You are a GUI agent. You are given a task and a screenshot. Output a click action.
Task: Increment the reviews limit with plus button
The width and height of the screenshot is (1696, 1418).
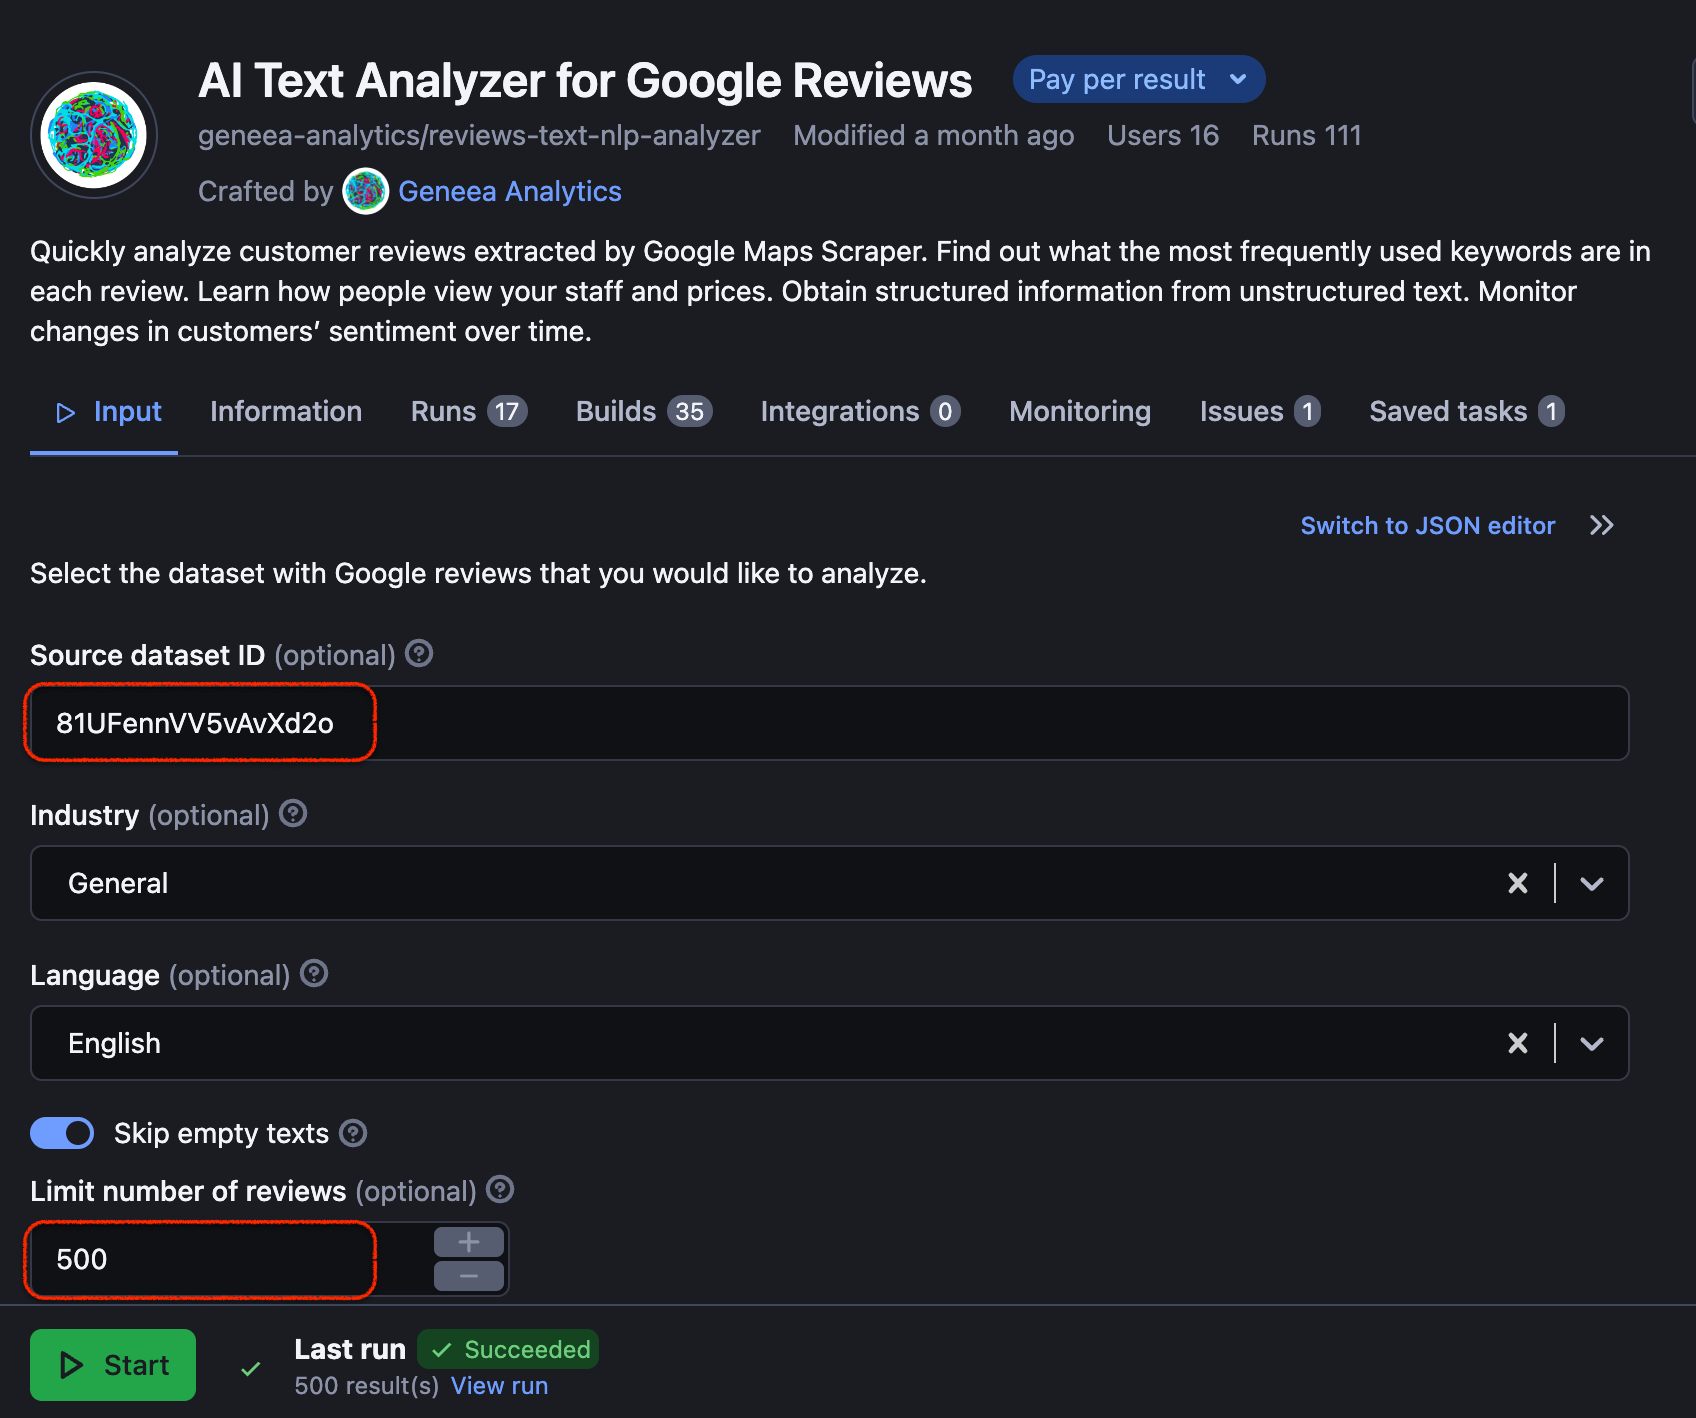pos(467,1241)
